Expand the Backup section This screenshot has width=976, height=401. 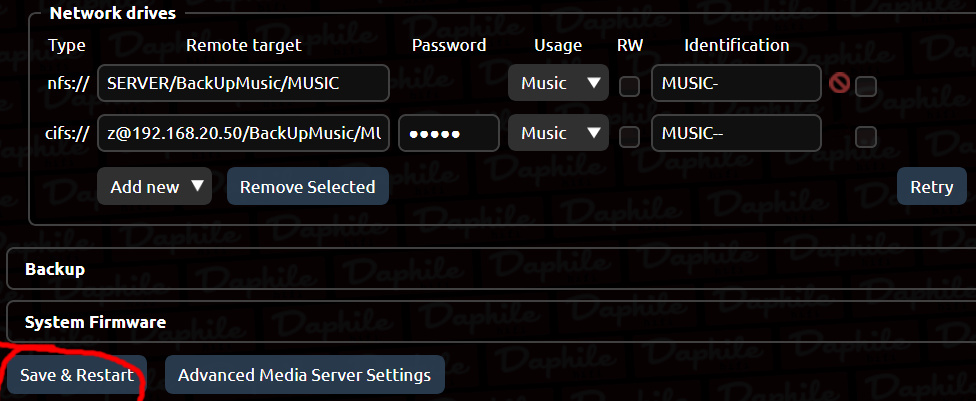(x=55, y=269)
